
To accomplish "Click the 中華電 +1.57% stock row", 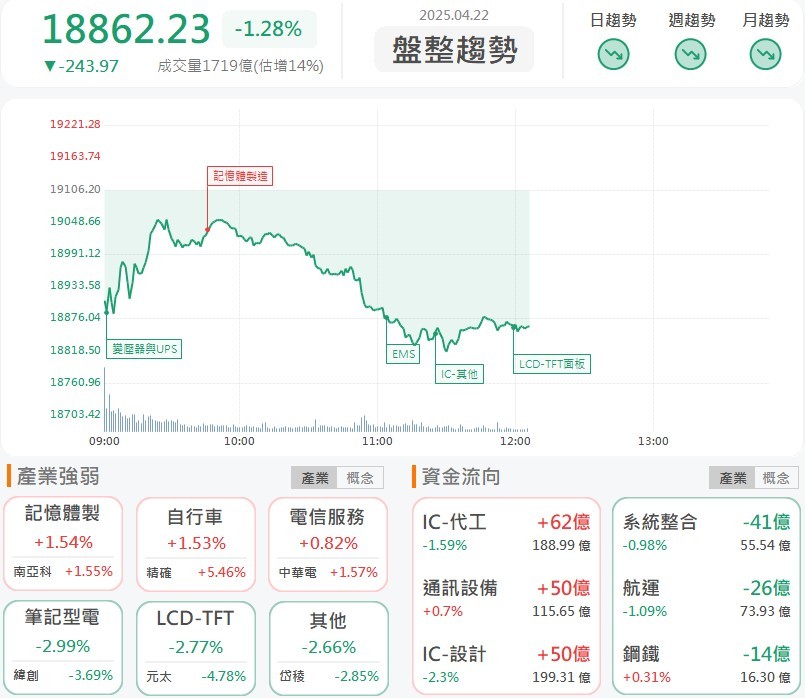I will click(x=328, y=572).
